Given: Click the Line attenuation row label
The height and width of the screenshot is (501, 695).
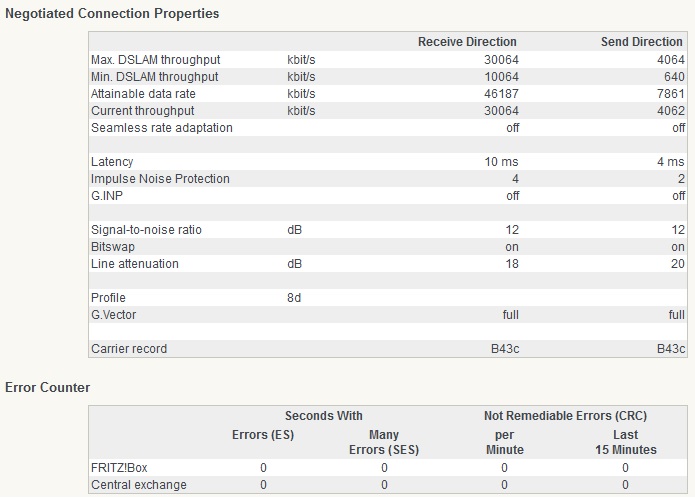Looking at the screenshot, I should tap(134, 264).
